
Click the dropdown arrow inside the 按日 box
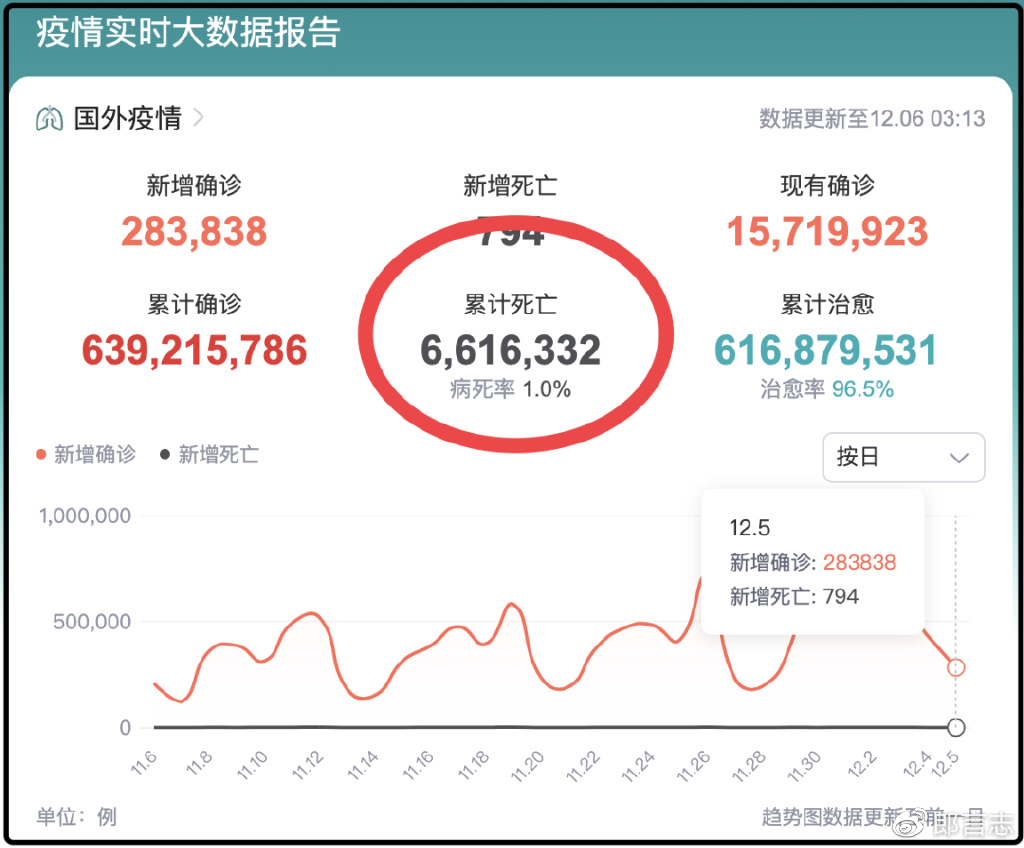(961, 457)
